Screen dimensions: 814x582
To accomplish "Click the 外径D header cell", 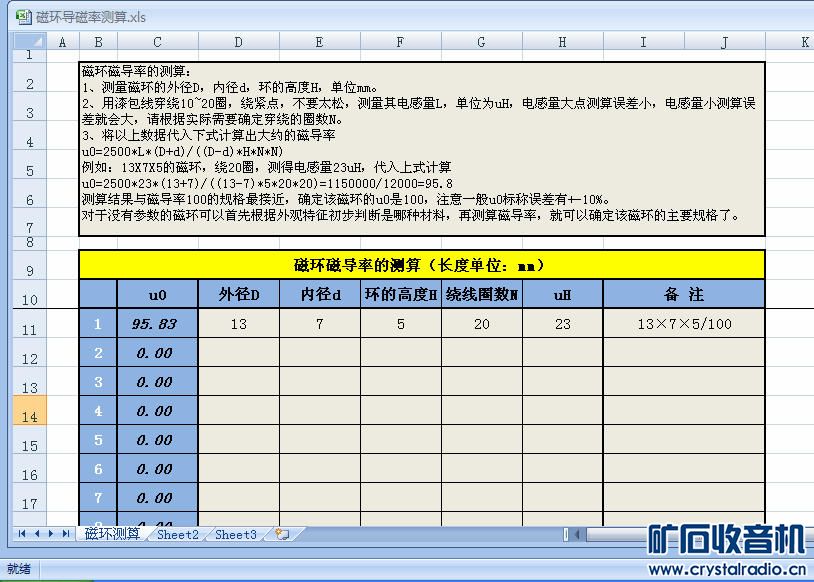I will click(239, 294).
